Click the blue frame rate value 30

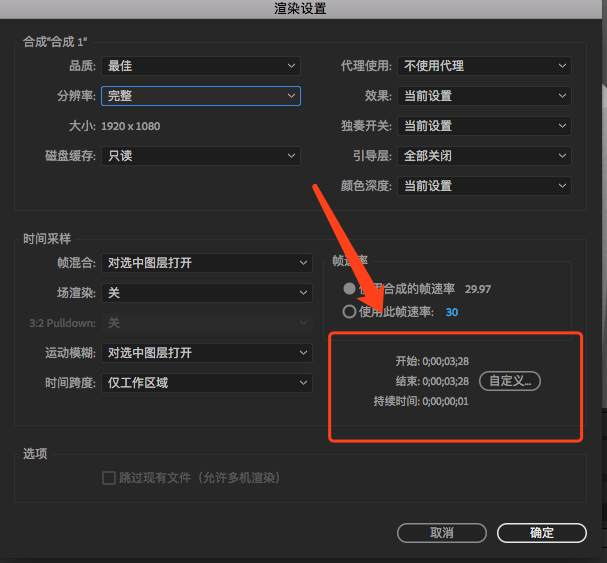(452, 312)
